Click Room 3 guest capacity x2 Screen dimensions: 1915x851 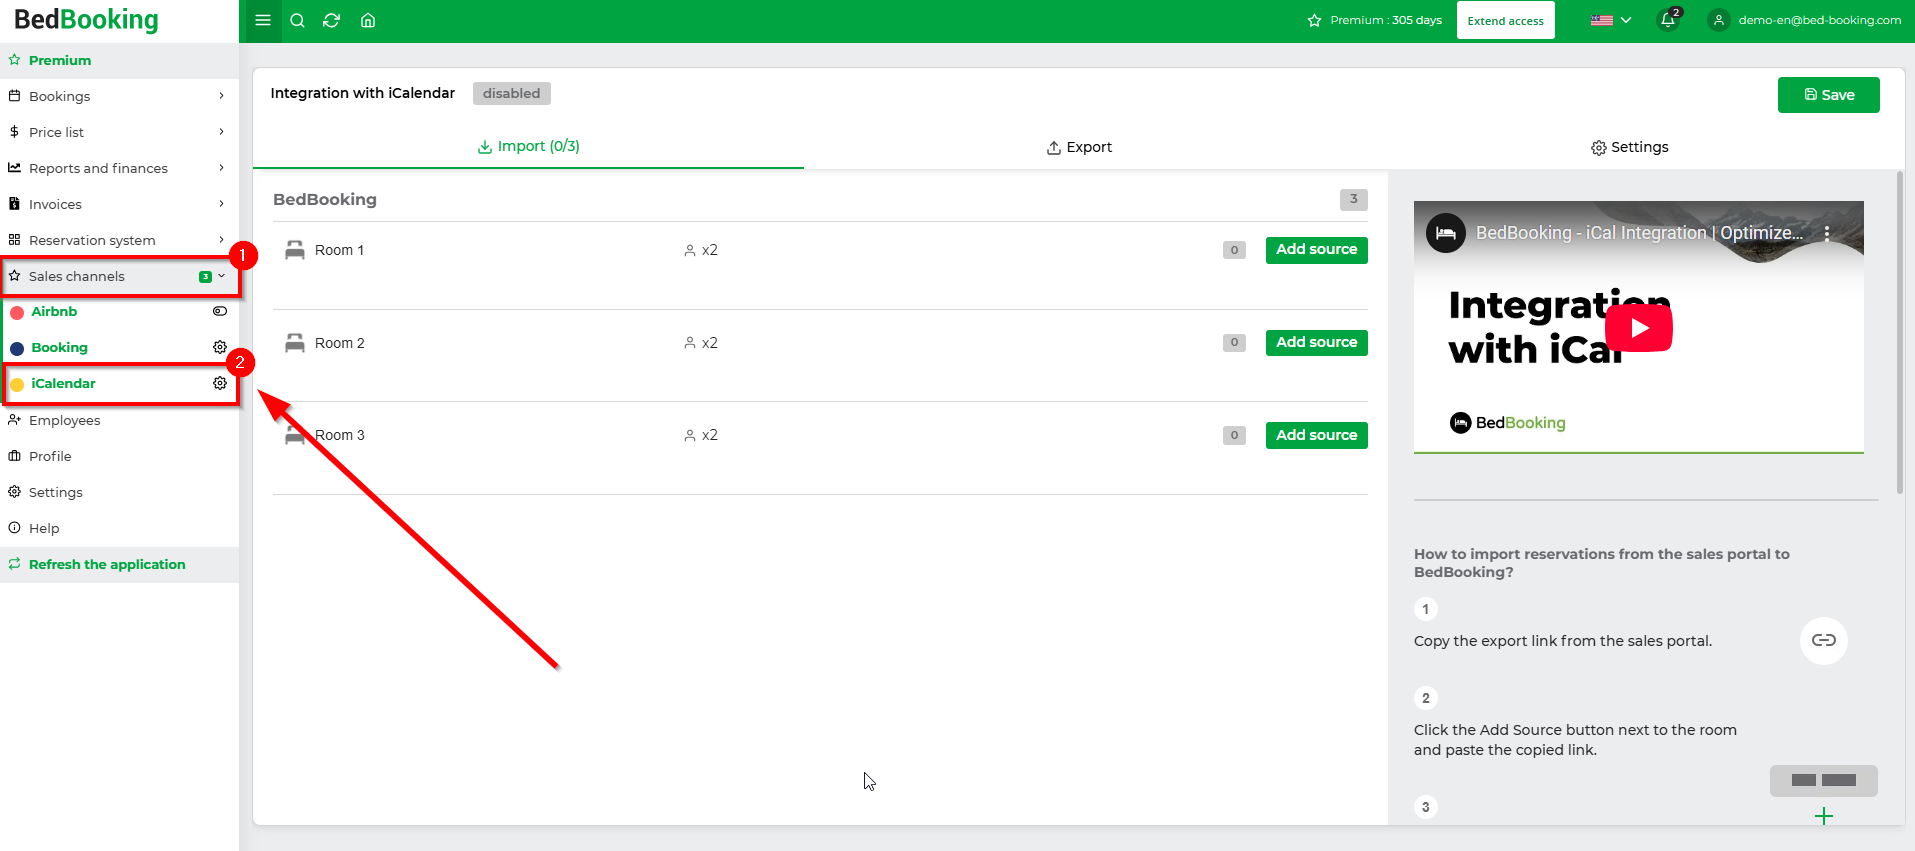701,436
